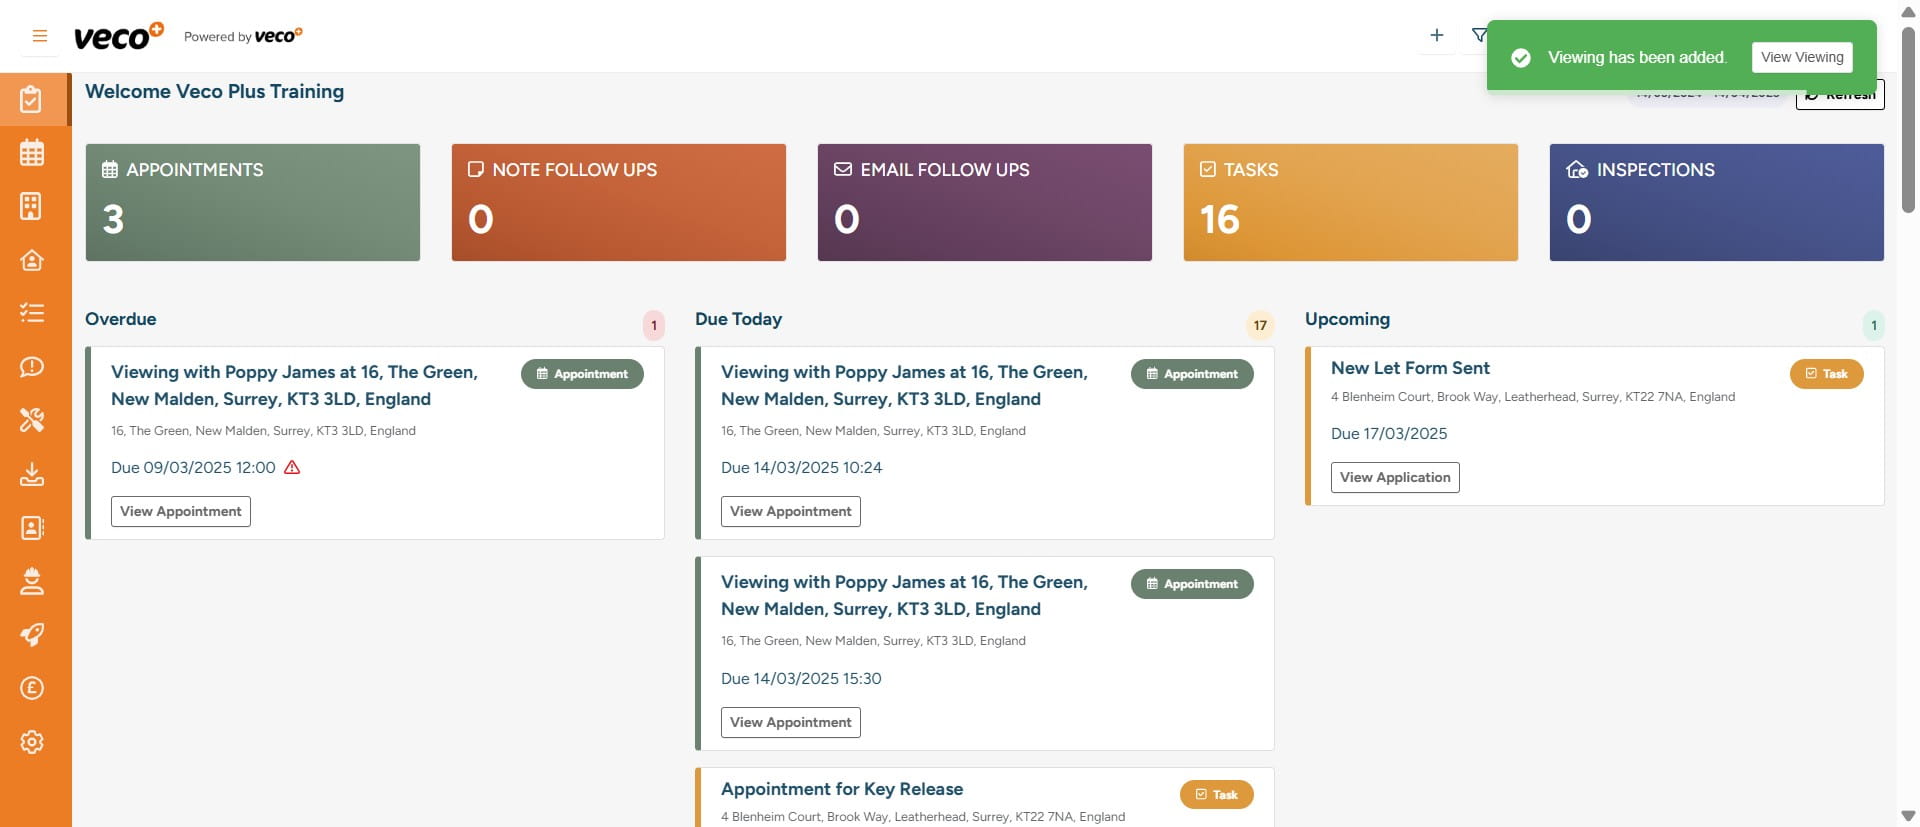
Task: Open View Appointment for the 15:30 viewing
Action: [x=790, y=723]
